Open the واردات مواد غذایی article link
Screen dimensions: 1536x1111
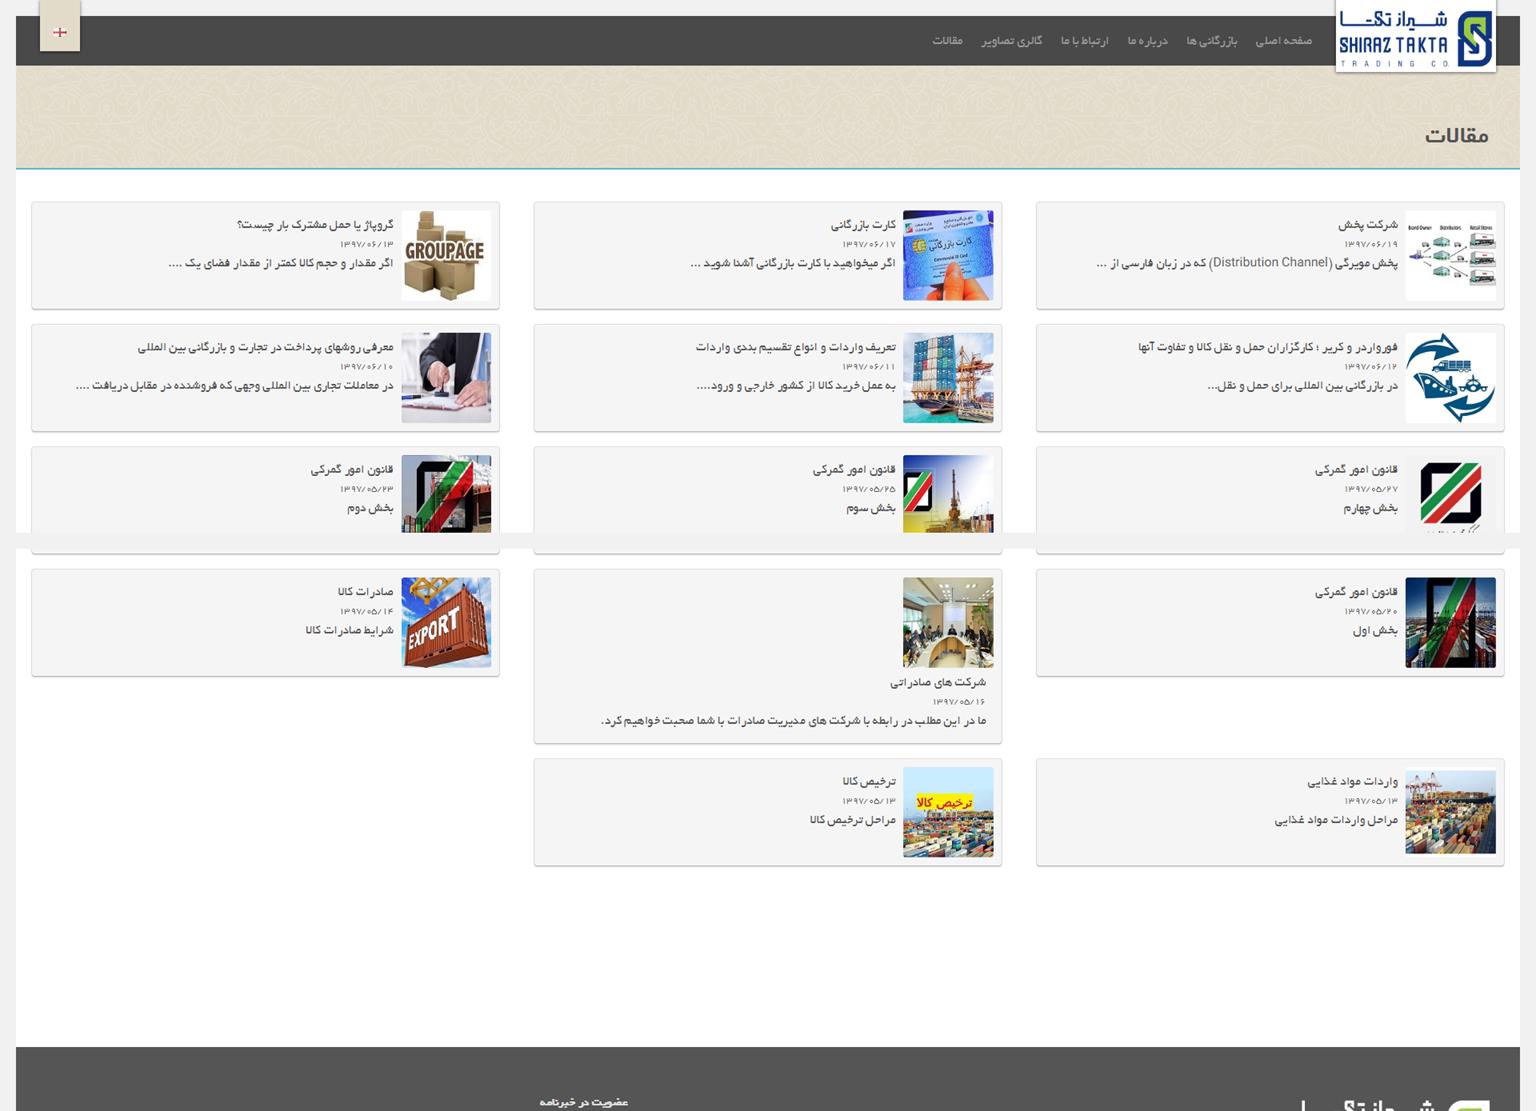click(x=1352, y=782)
